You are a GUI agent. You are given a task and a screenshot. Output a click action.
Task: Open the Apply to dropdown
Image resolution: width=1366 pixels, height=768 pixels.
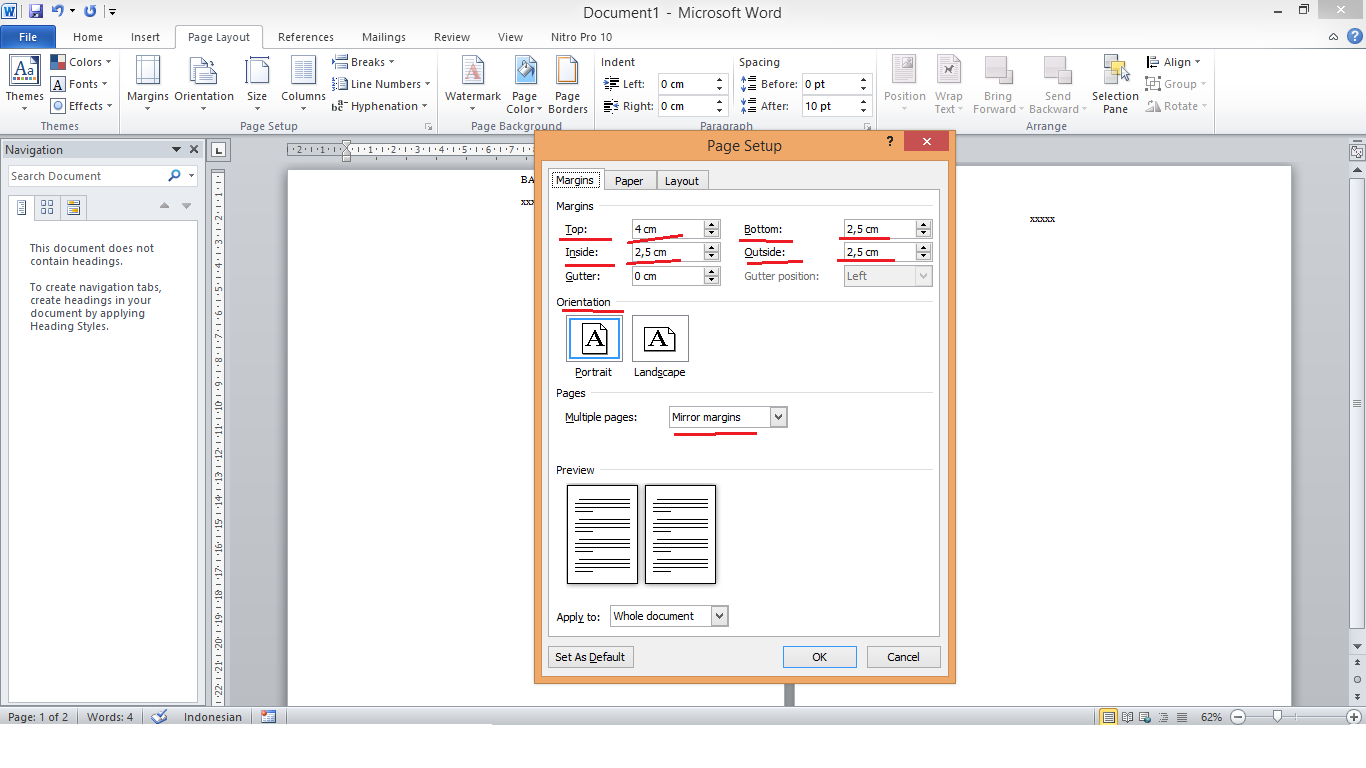click(x=719, y=616)
